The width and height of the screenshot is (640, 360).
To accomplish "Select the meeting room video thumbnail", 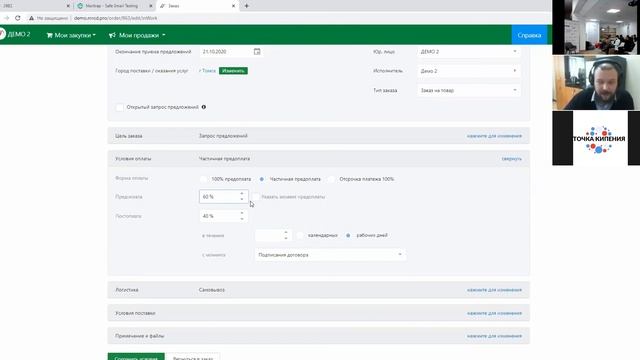I will click(596, 27).
